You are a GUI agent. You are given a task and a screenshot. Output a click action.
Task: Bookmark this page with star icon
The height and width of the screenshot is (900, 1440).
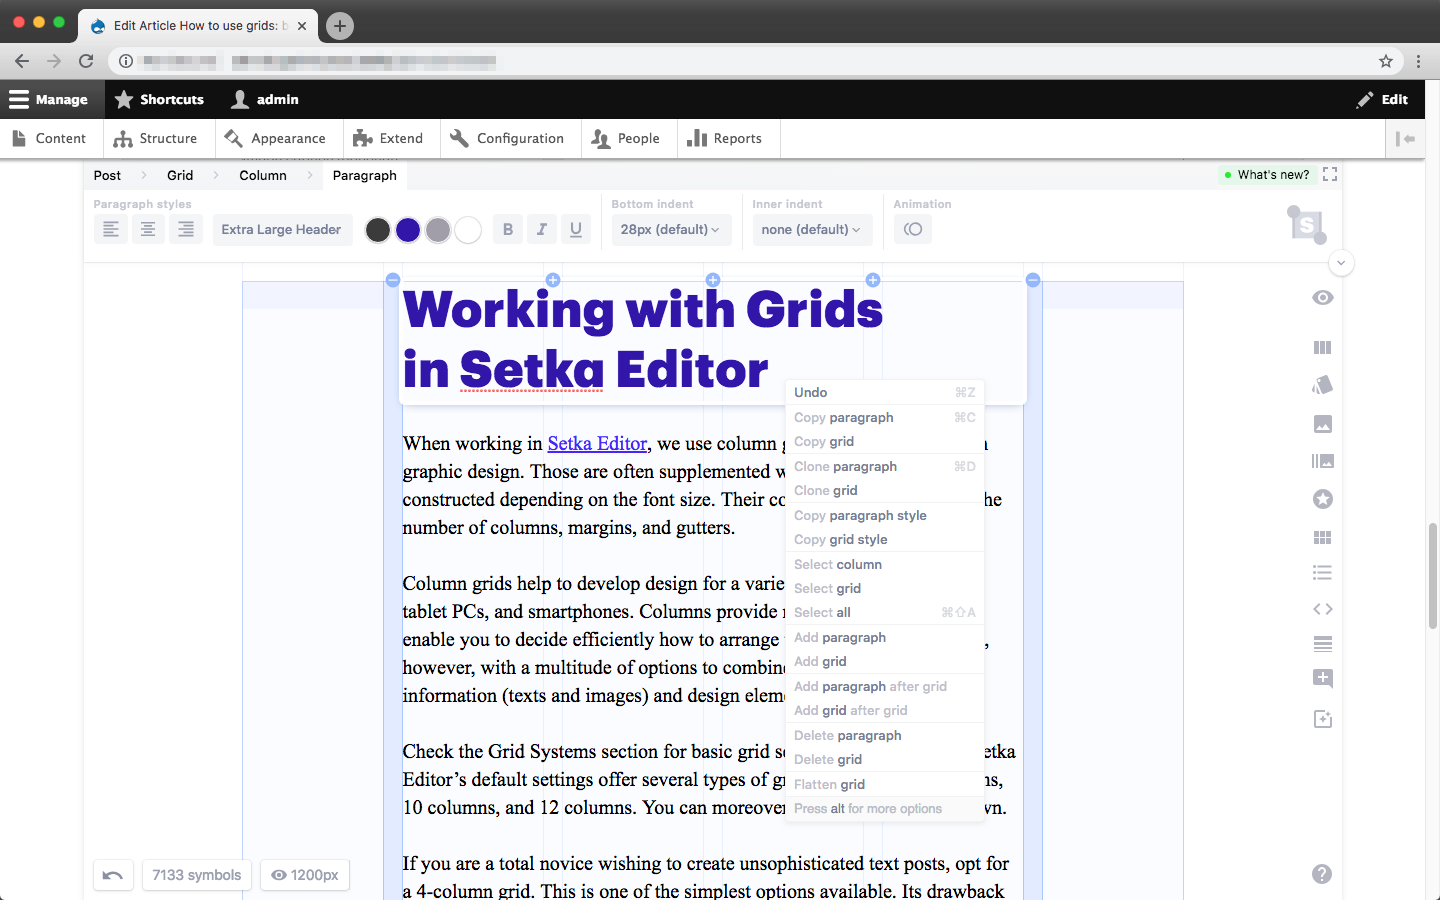(1386, 61)
